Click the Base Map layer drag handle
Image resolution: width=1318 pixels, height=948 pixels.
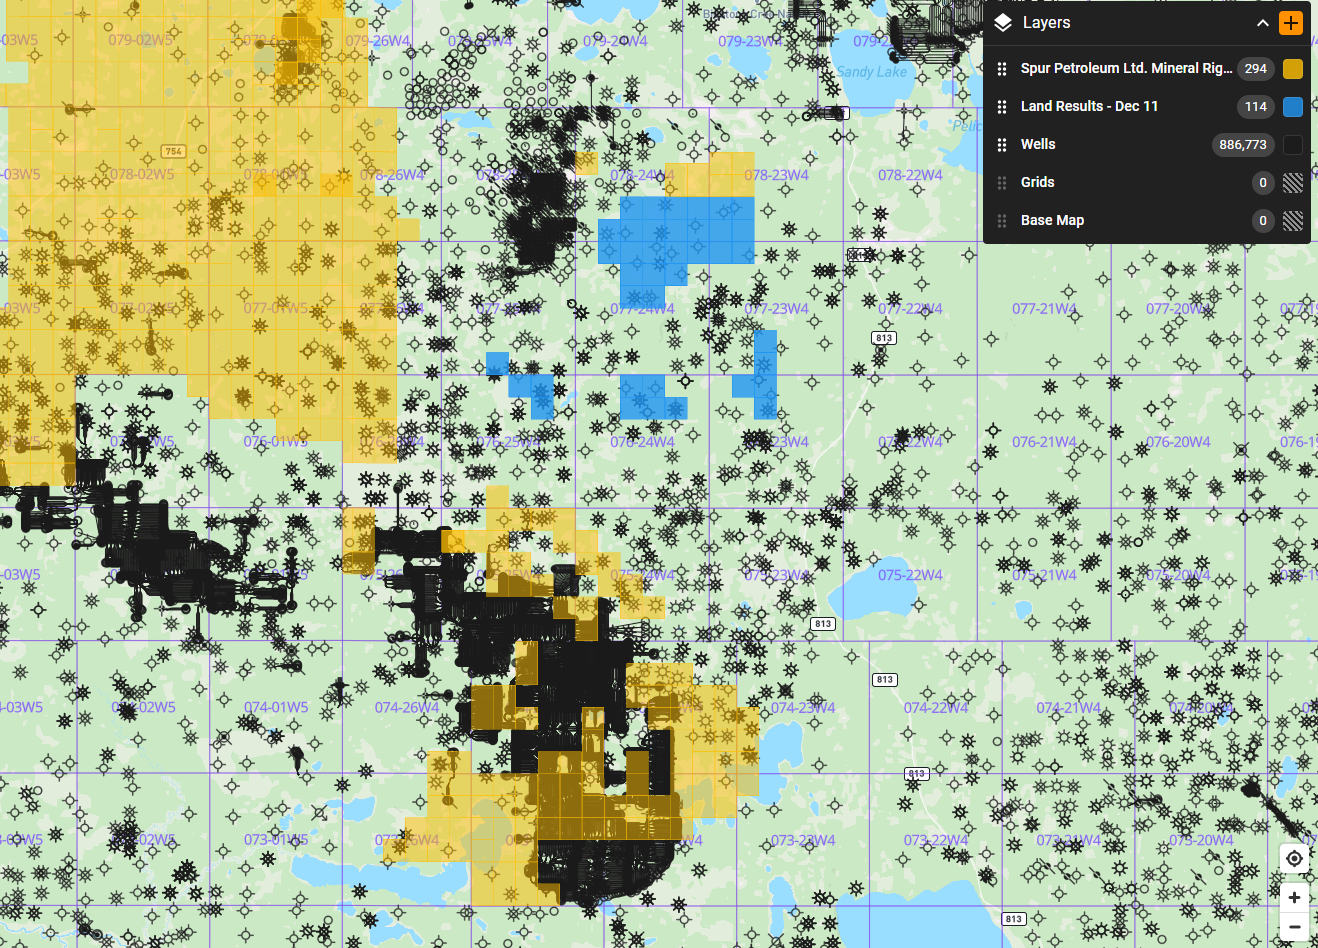(x=1002, y=221)
